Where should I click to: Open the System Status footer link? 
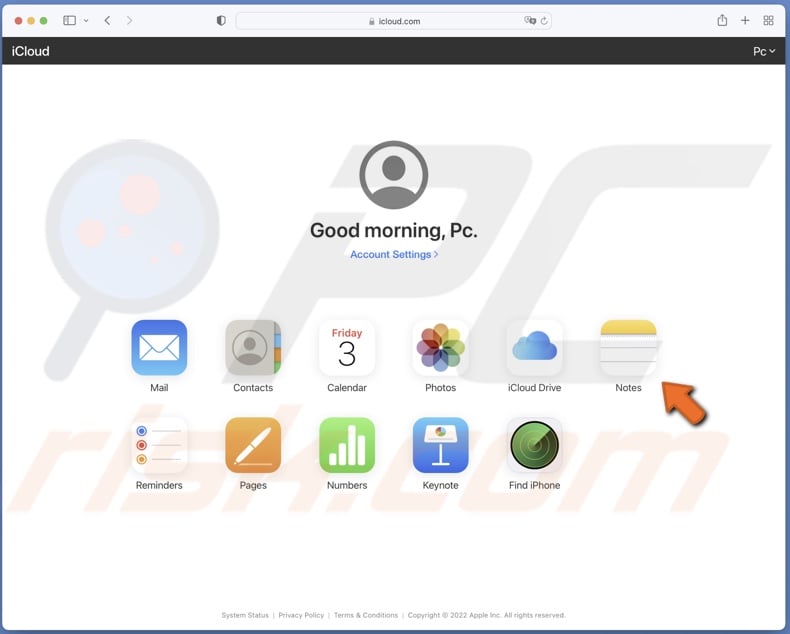click(x=245, y=615)
